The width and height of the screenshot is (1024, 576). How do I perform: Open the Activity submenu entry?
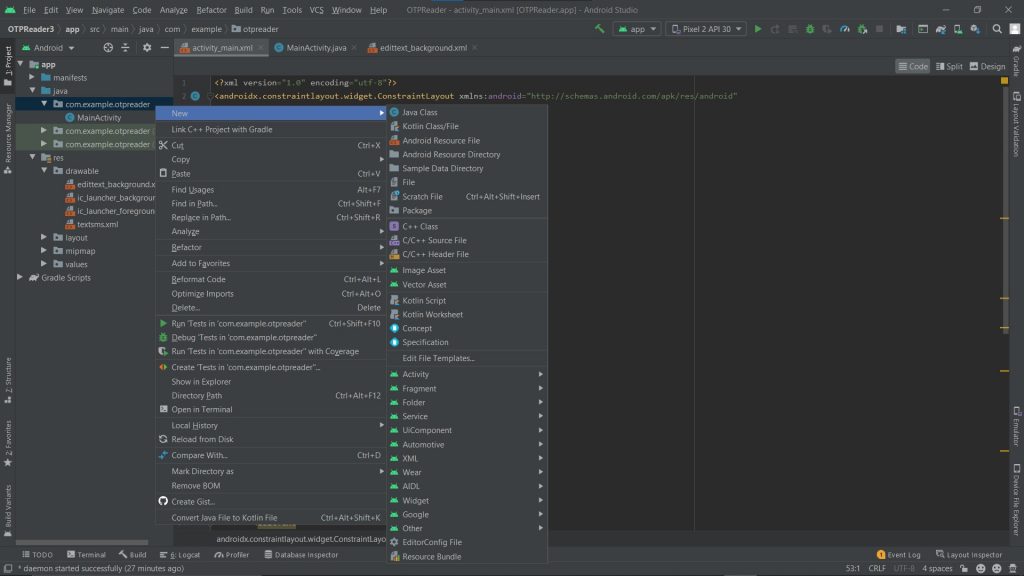pyautogui.click(x=467, y=374)
